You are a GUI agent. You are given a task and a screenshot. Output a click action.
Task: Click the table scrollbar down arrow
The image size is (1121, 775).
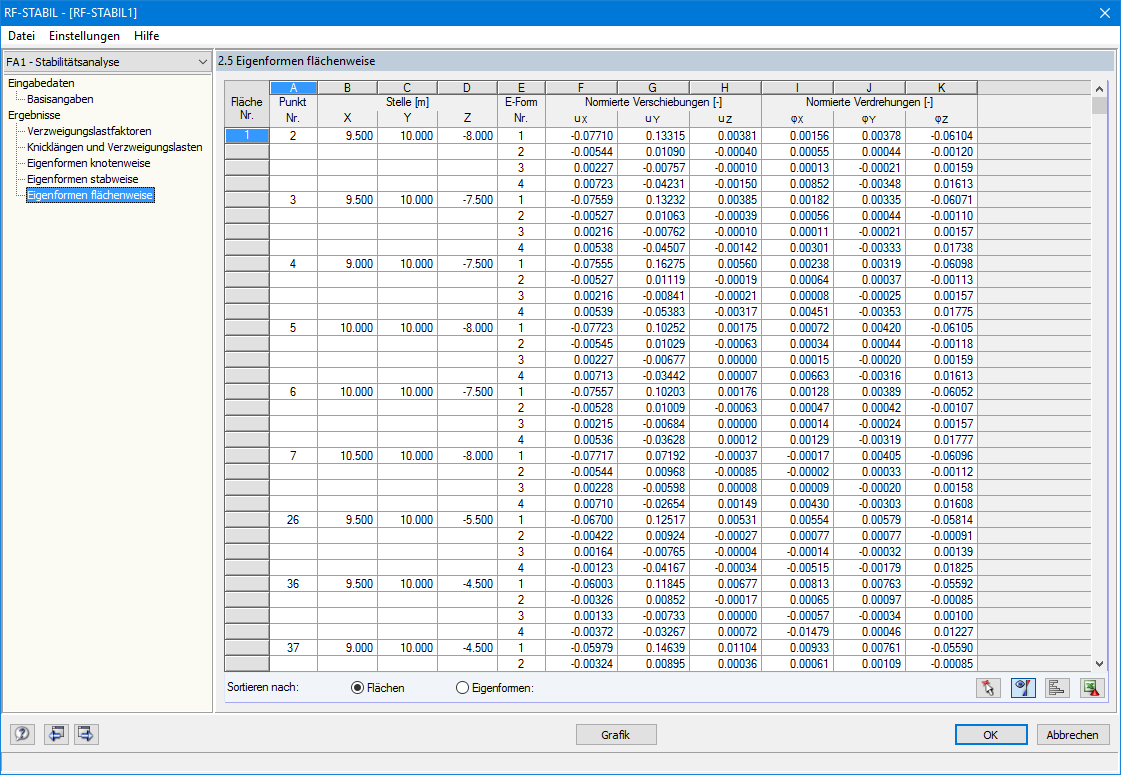click(1099, 663)
